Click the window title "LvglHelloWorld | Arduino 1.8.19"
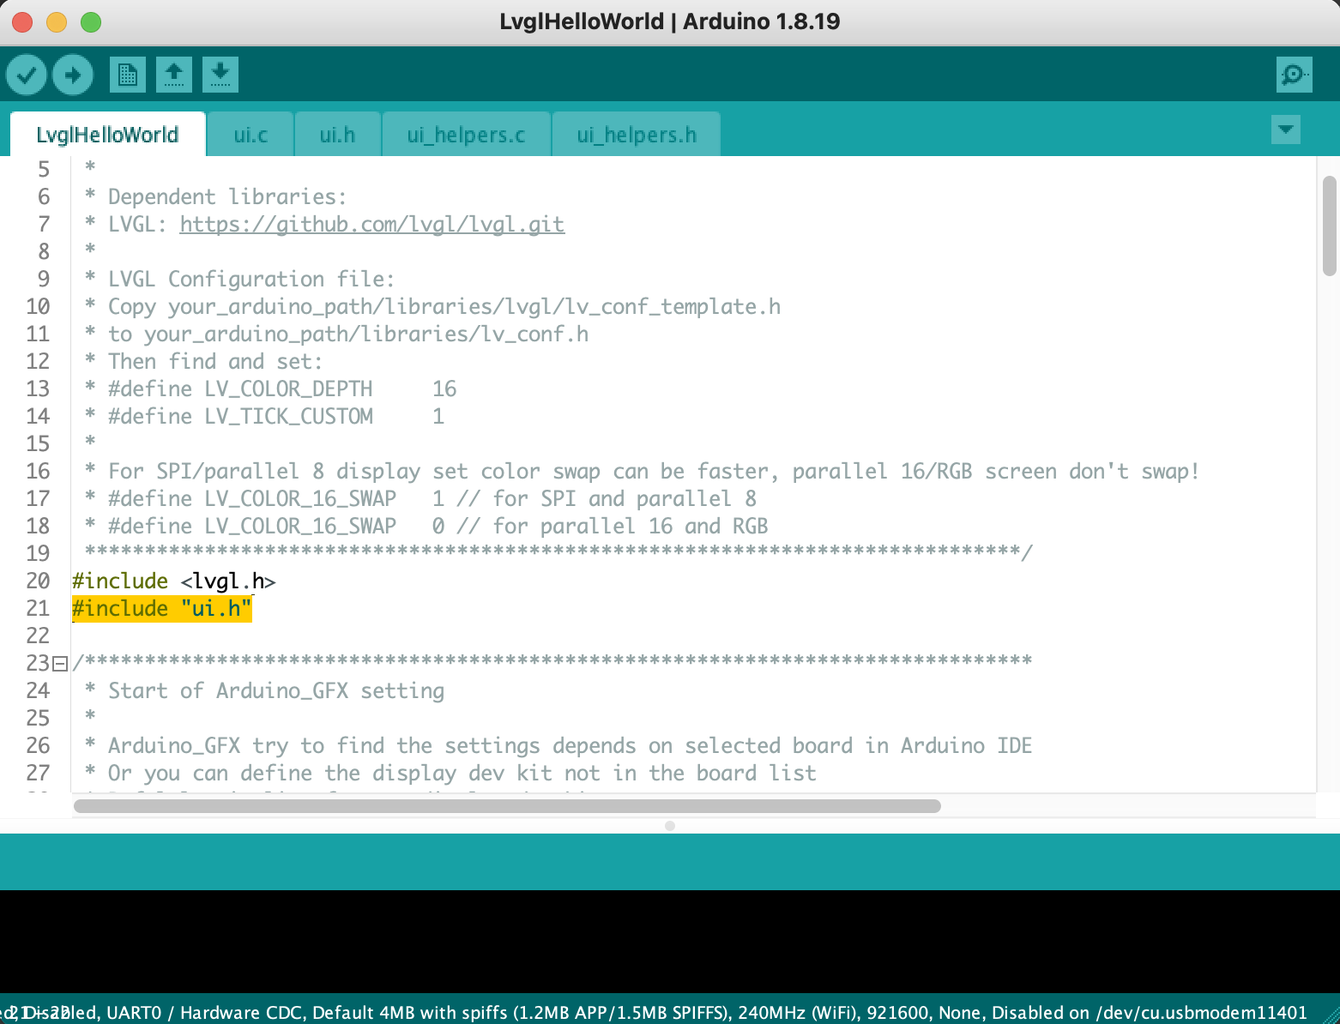 [670, 22]
